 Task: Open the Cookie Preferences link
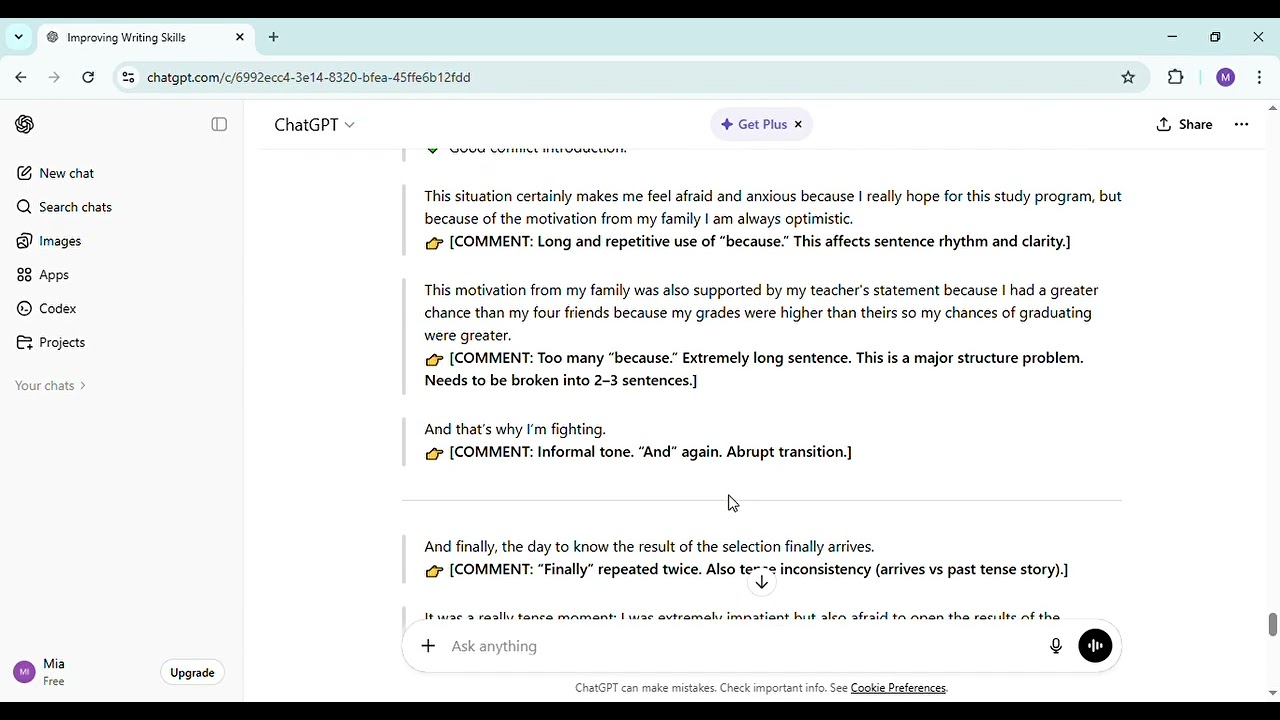point(898,688)
